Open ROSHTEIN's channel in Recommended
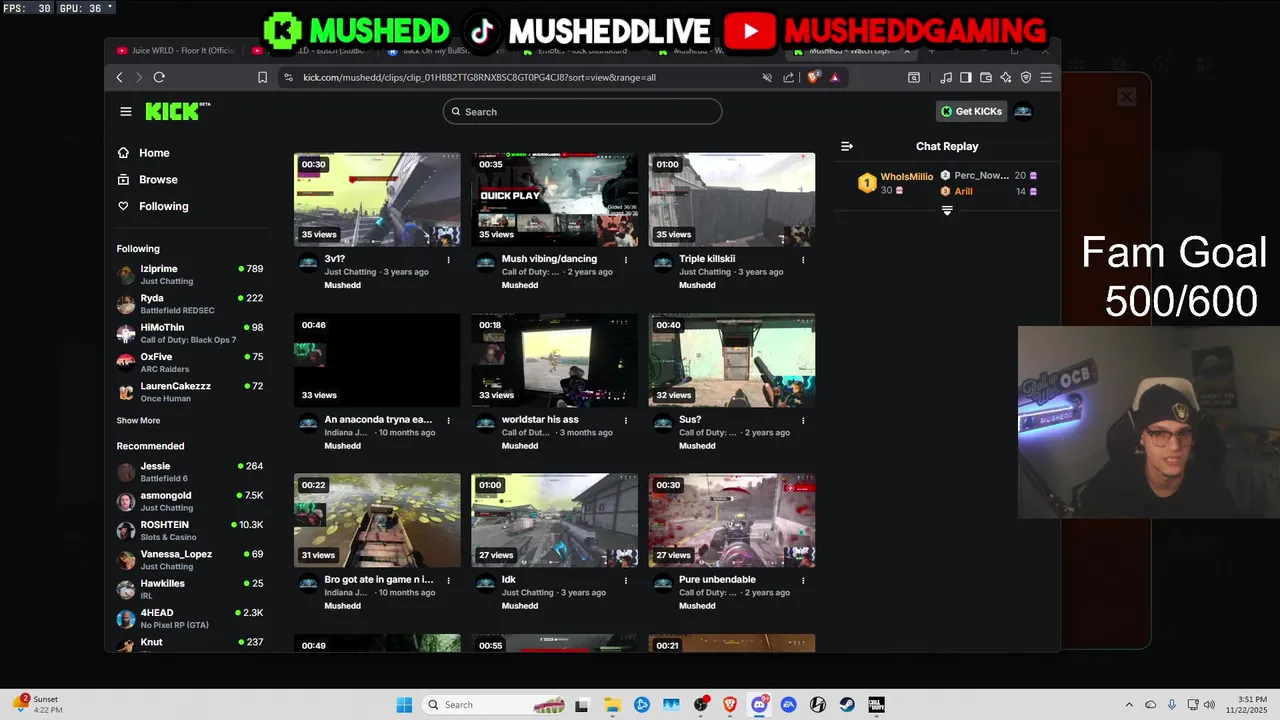Screen dimensions: 1280x720 pos(190,530)
